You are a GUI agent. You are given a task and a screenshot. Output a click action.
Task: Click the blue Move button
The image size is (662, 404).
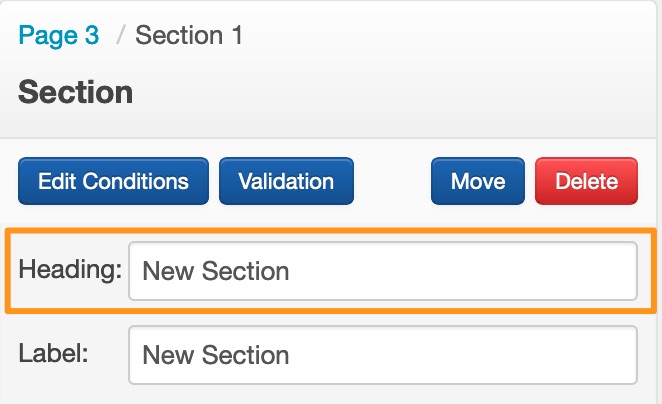tap(478, 181)
